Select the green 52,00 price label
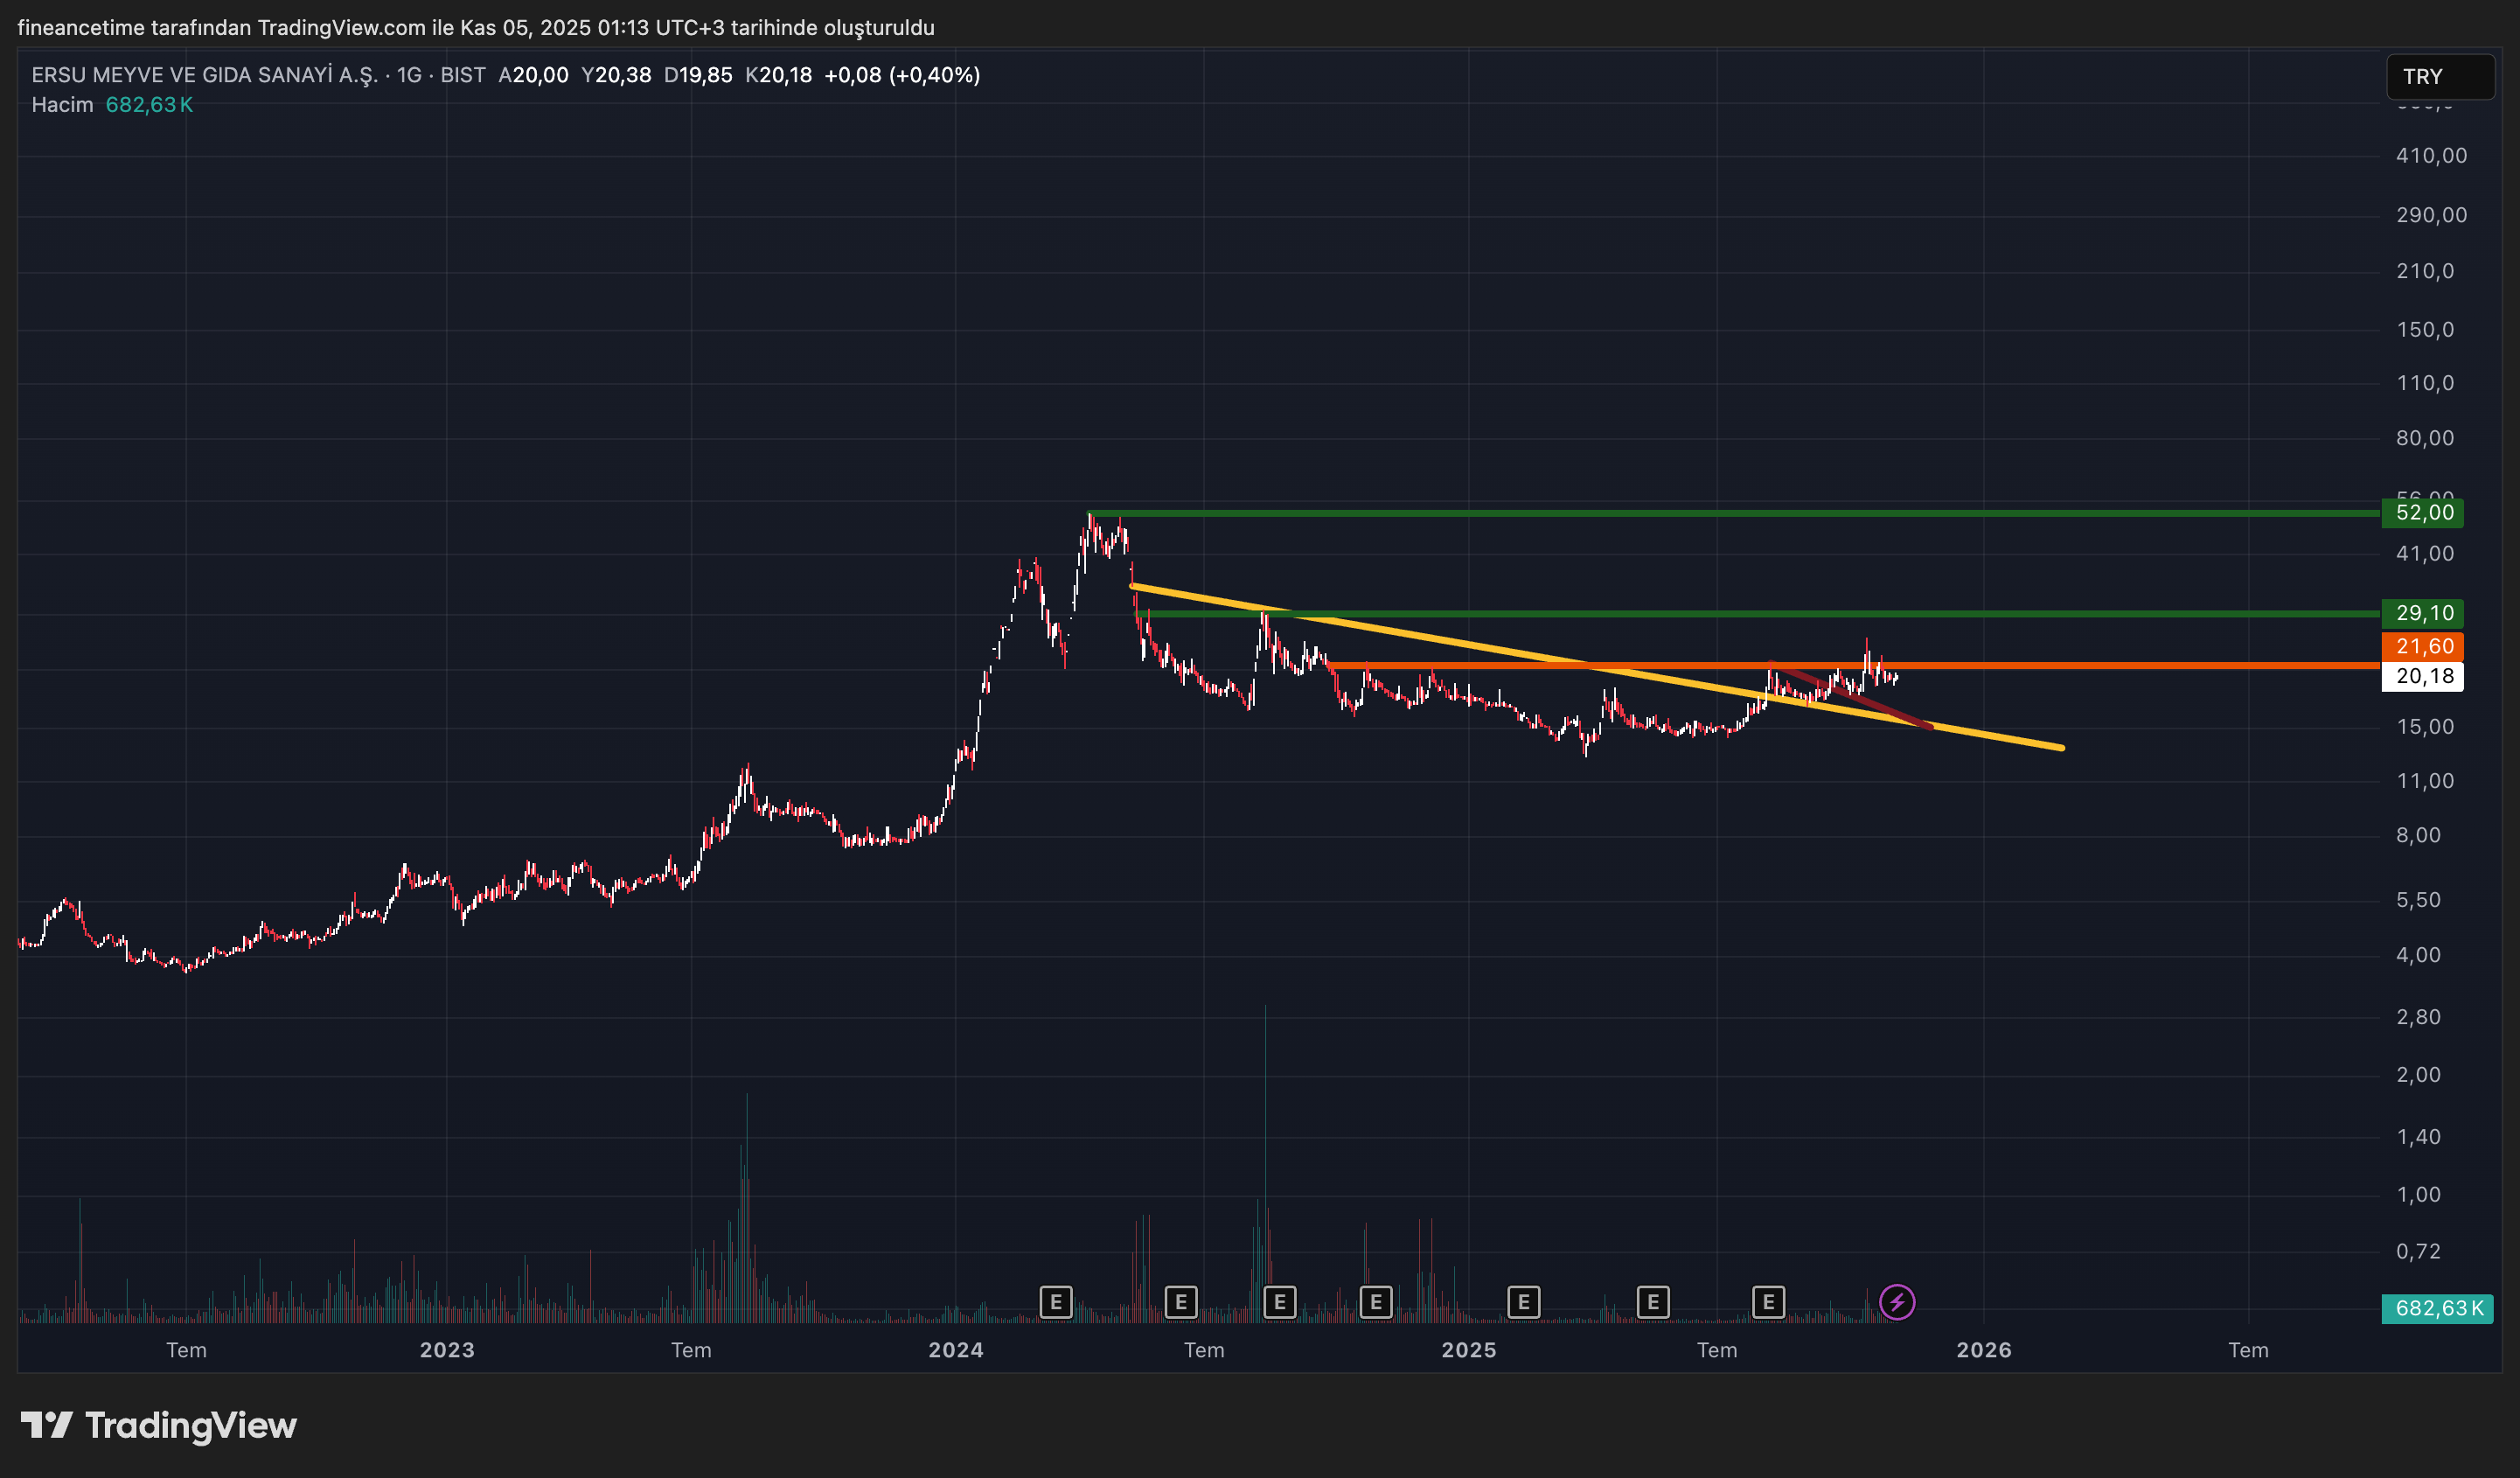Screen dimensions: 2520x1478 point(2423,513)
